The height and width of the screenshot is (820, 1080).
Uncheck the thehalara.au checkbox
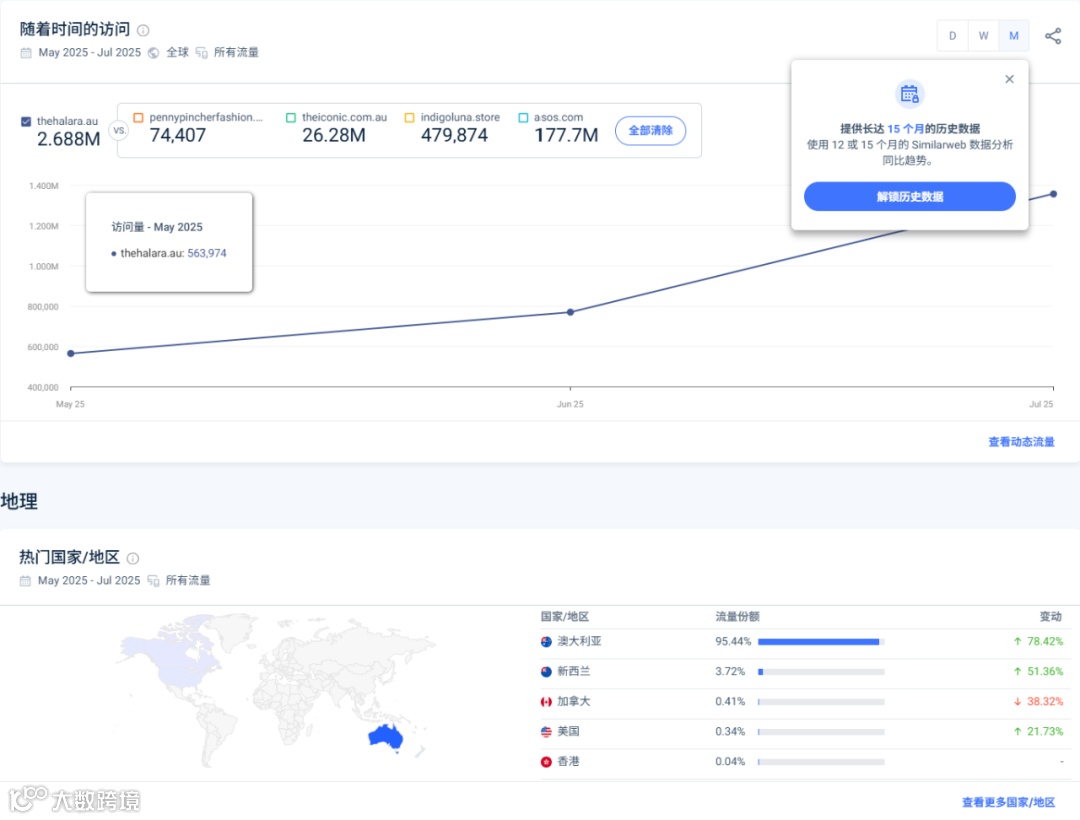coord(26,122)
